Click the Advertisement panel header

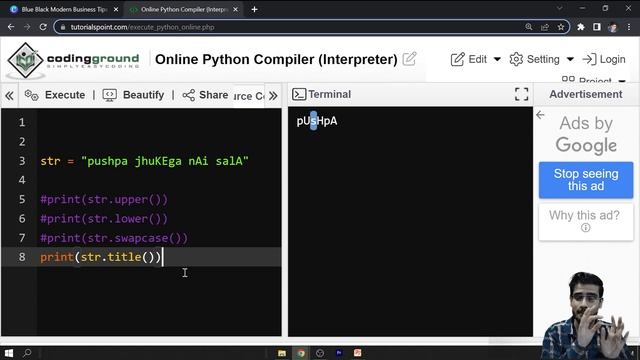586,94
